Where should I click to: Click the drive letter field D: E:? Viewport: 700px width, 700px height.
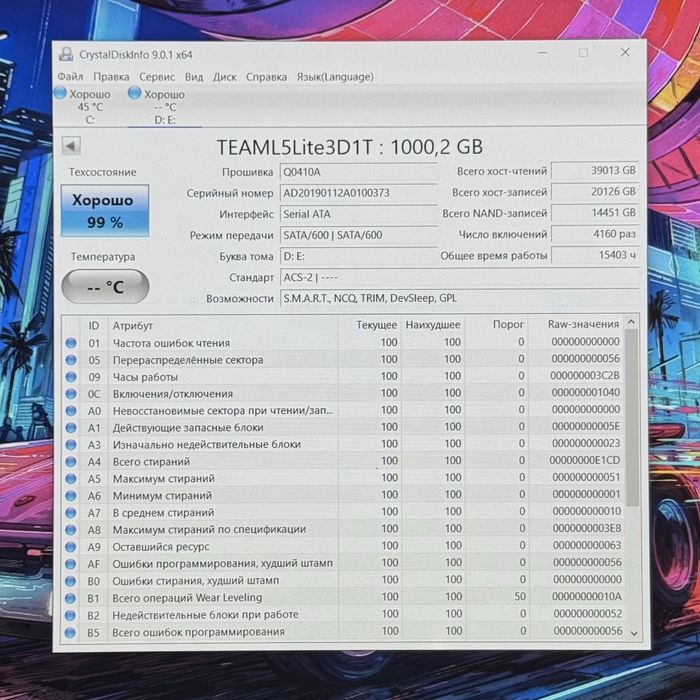[358, 256]
